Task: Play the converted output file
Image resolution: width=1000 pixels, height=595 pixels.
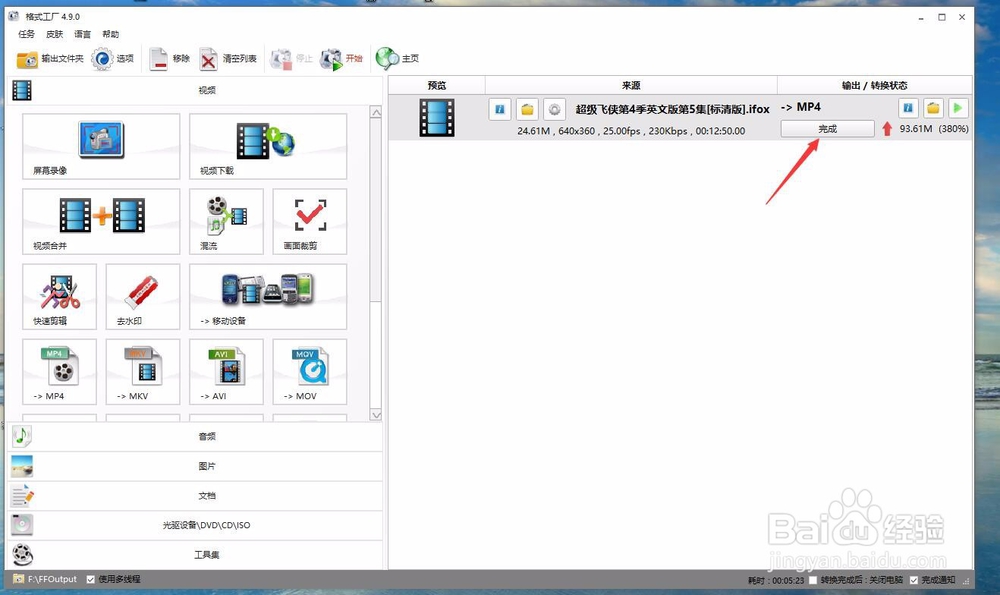Action: tap(958, 108)
